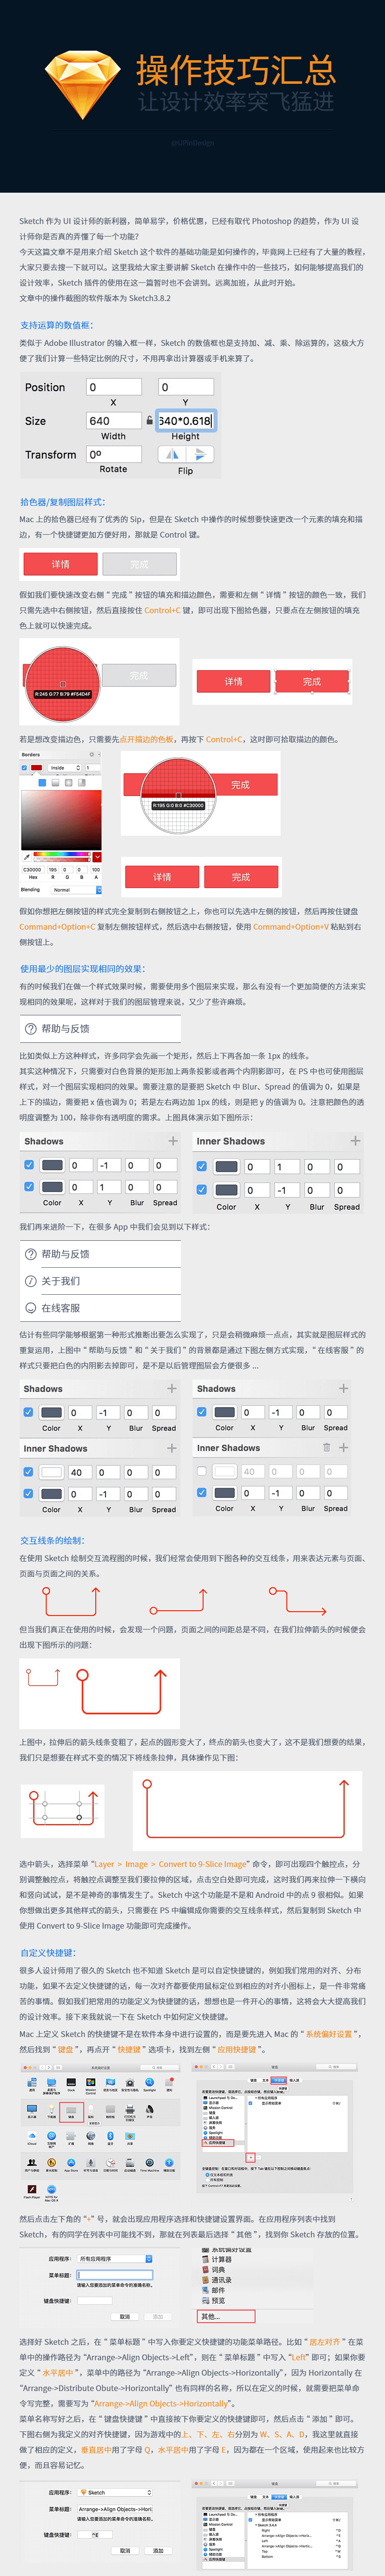The image size is (385, 2576).
Task: Click the right Flip vertical icon
Action: point(199,454)
